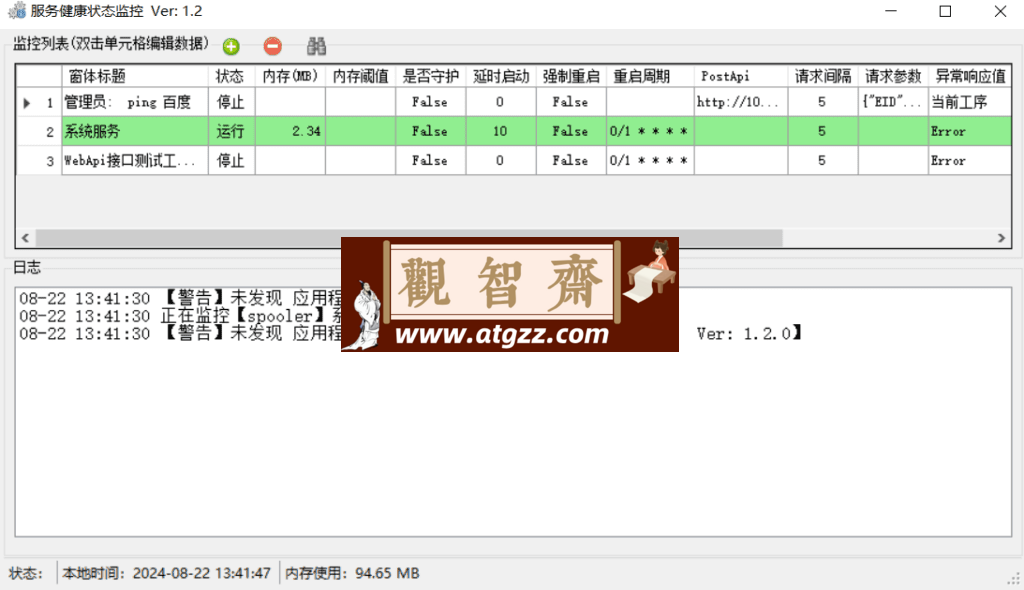Click the horizontal scrollbar left arrow
The image size is (1024, 590).
click(x=25, y=238)
